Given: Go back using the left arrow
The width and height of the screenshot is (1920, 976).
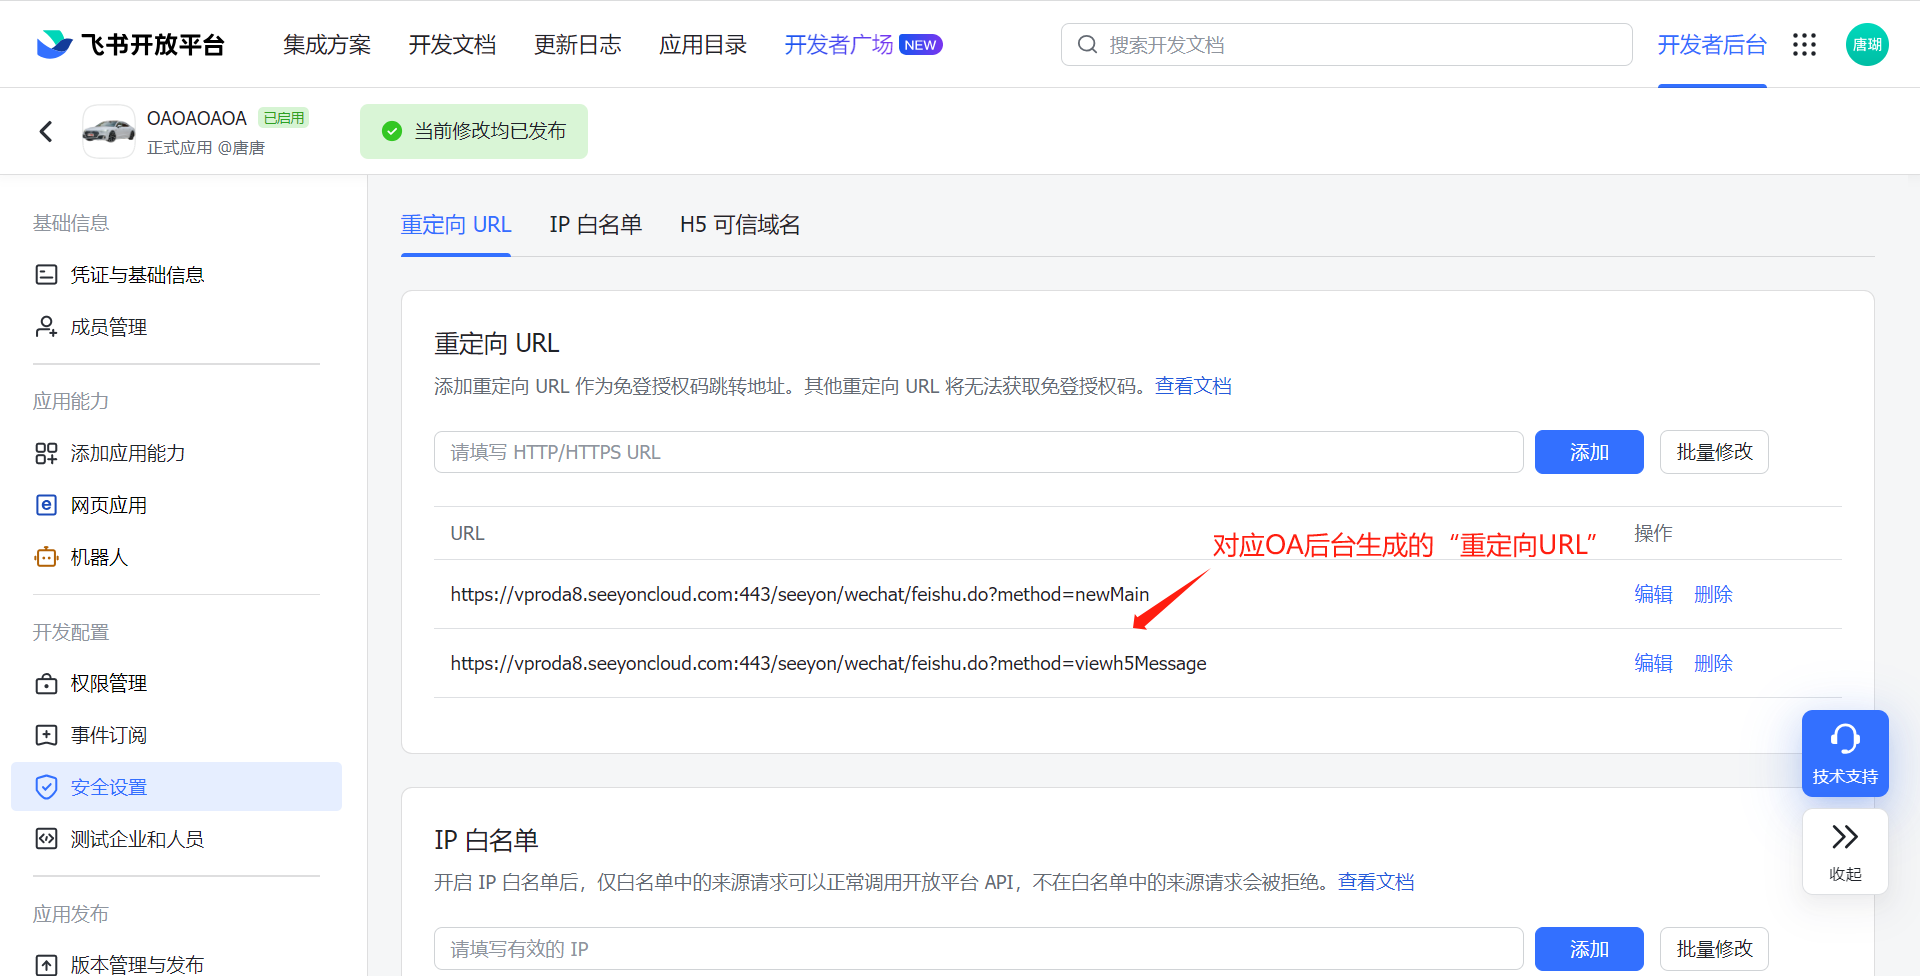Looking at the screenshot, I should click(x=46, y=131).
